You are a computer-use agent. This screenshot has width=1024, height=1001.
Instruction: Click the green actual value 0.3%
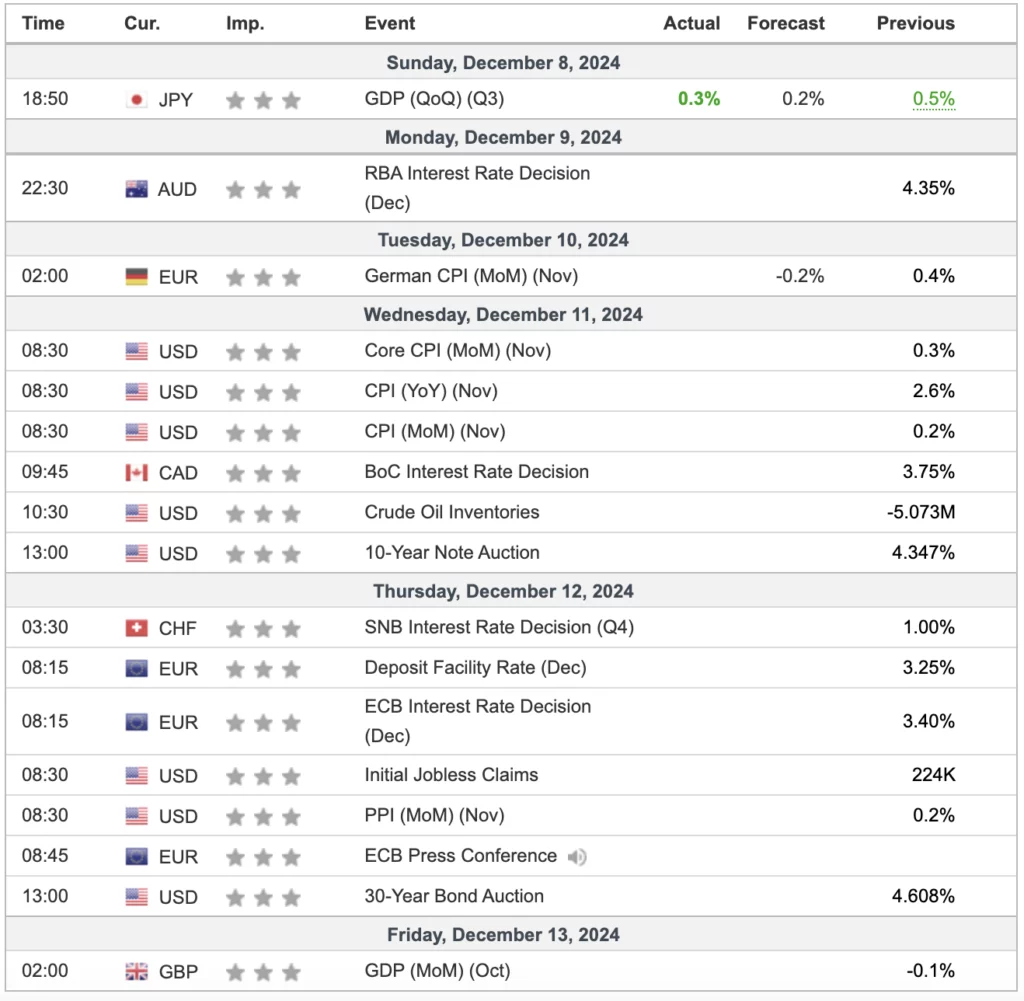(699, 99)
